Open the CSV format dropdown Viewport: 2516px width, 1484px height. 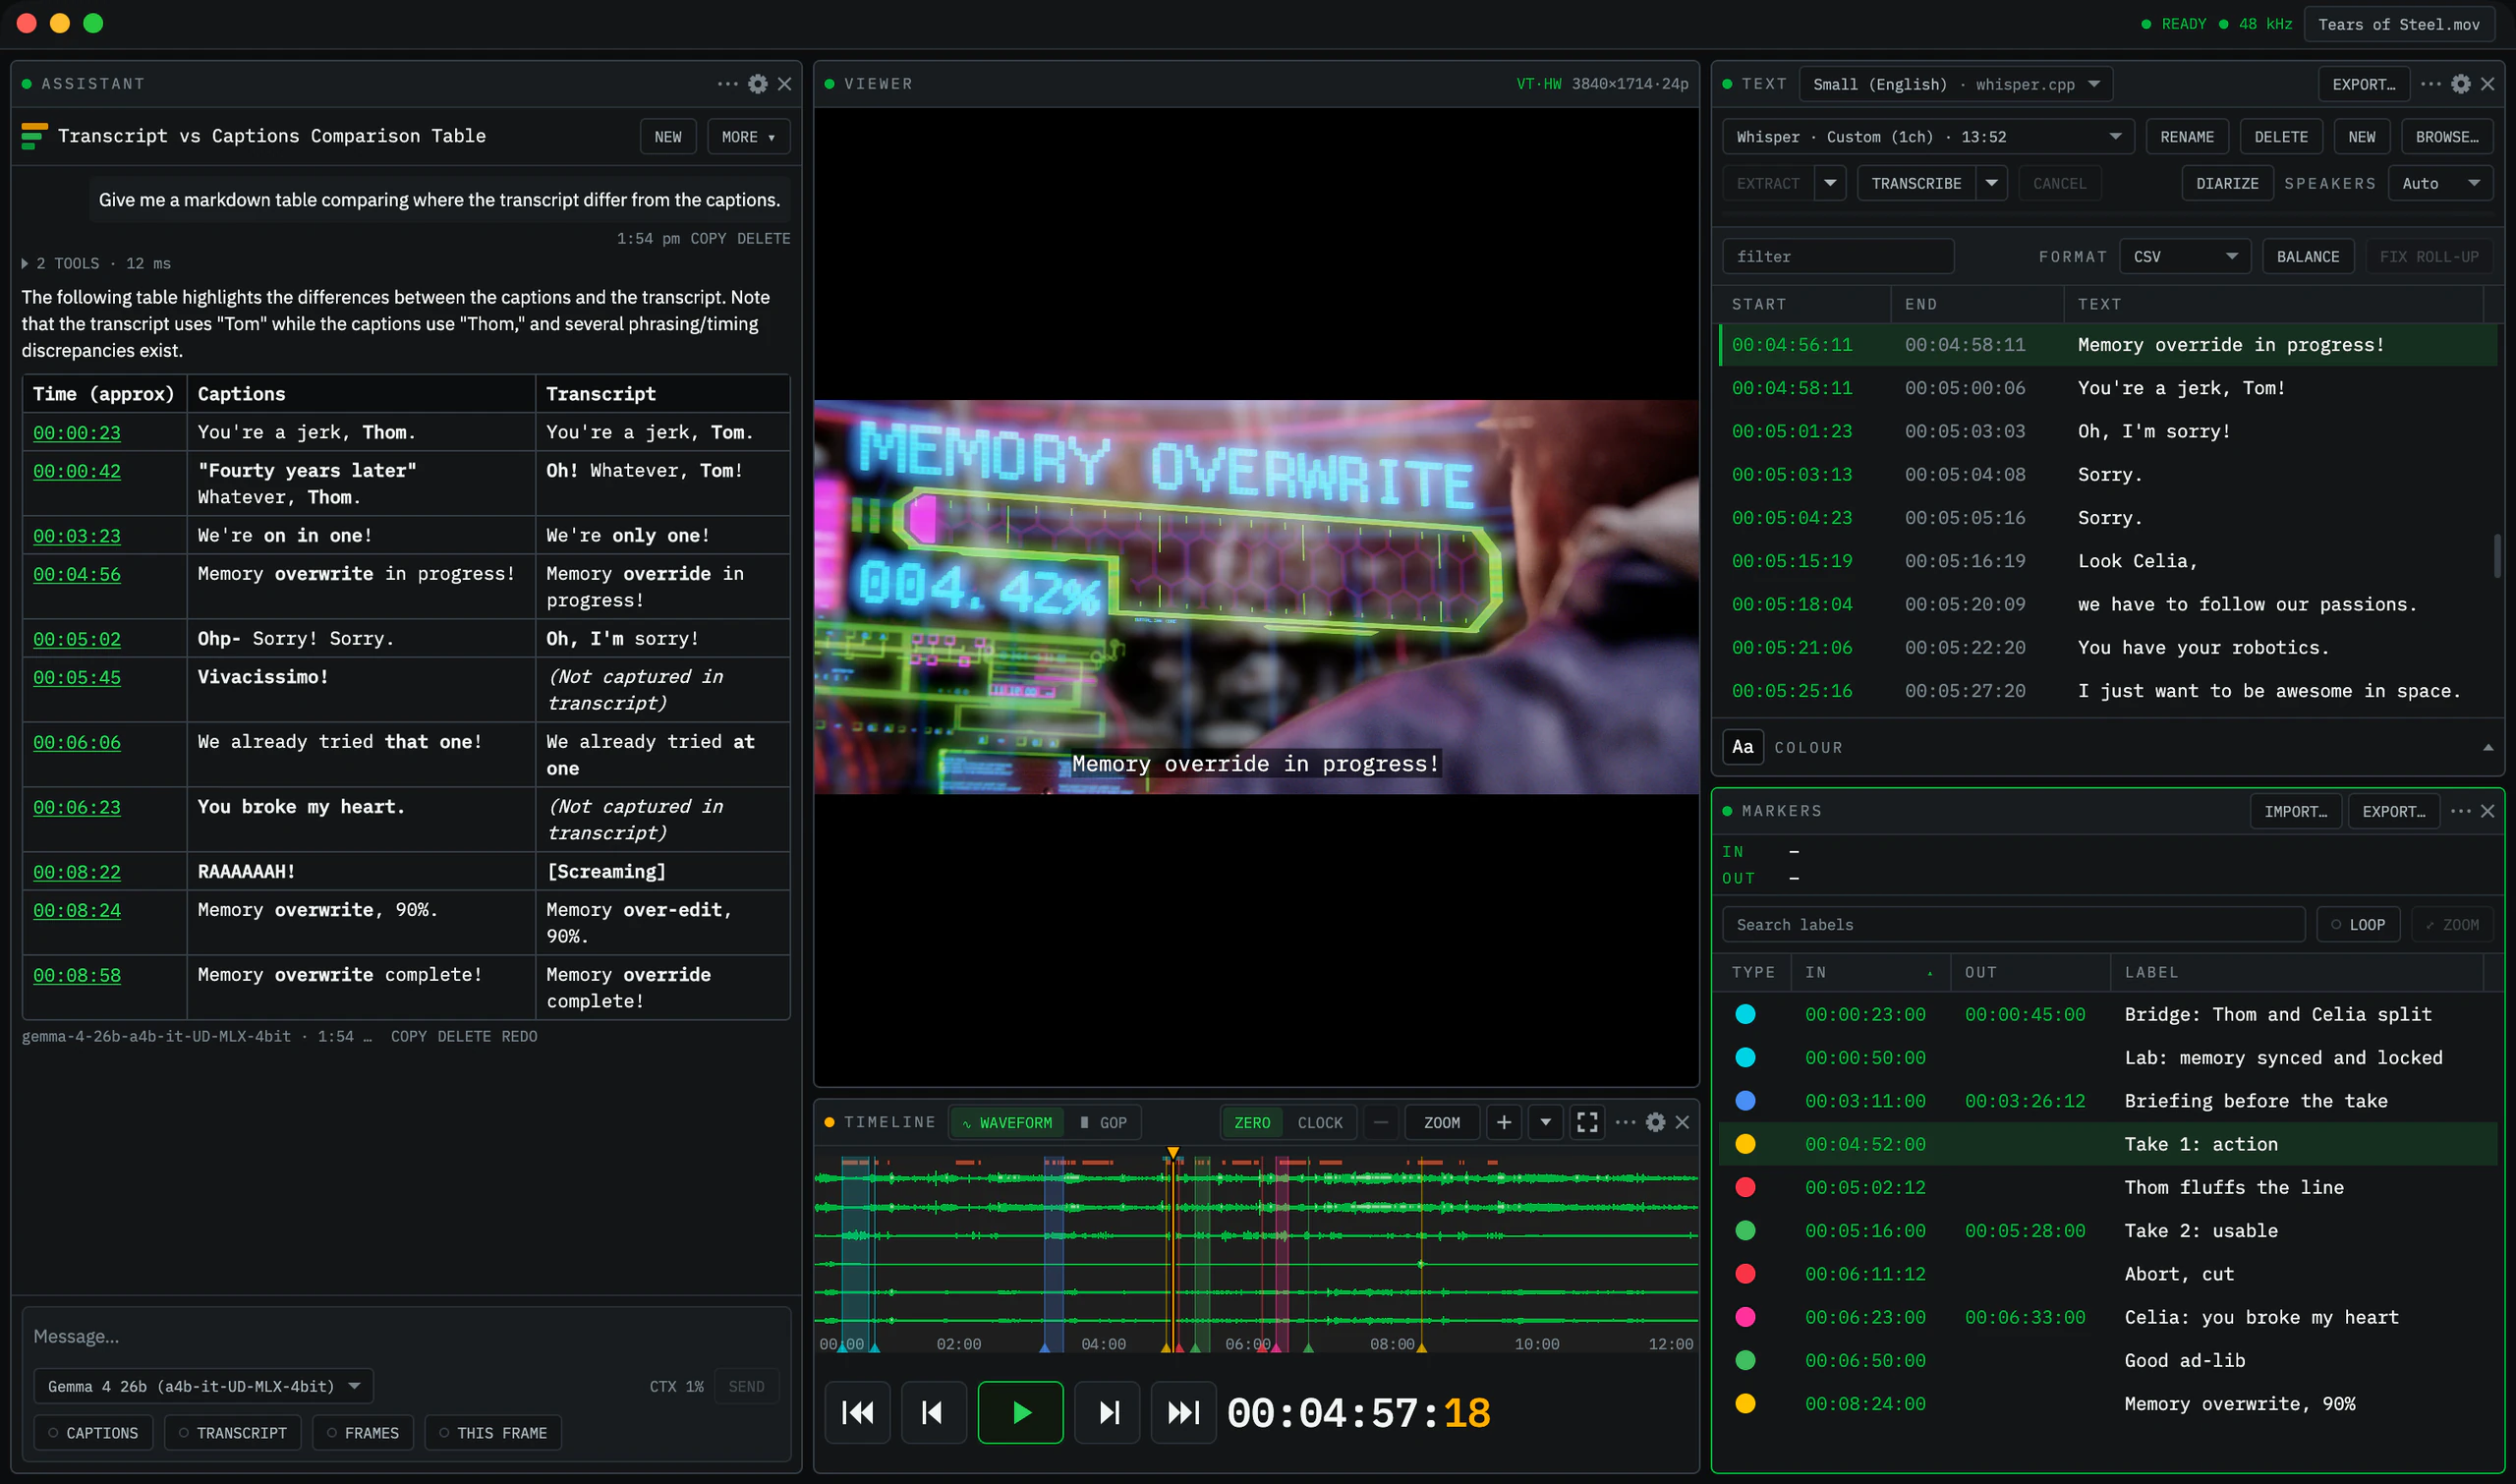[x=2185, y=256]
